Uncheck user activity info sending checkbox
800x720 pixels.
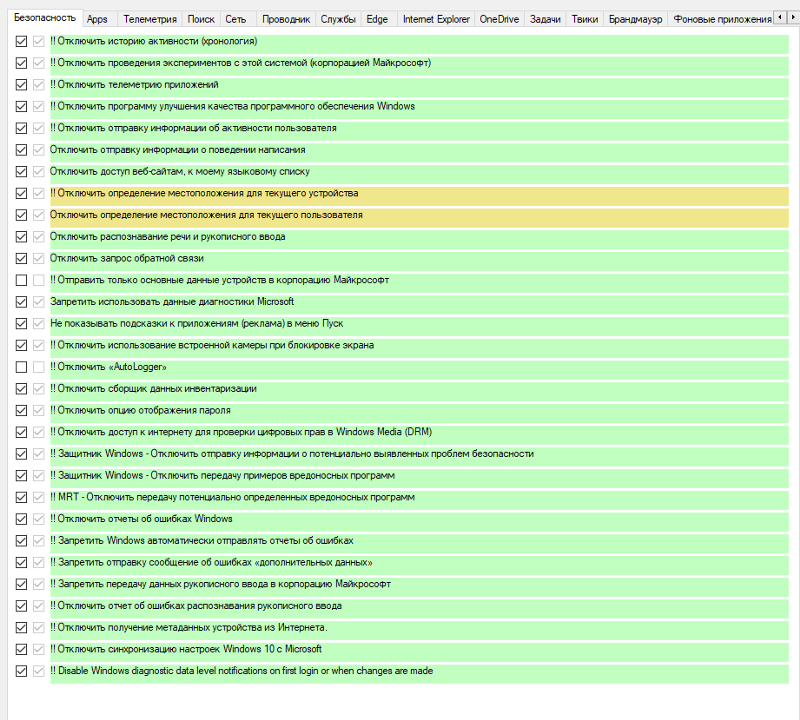(21, 128)
